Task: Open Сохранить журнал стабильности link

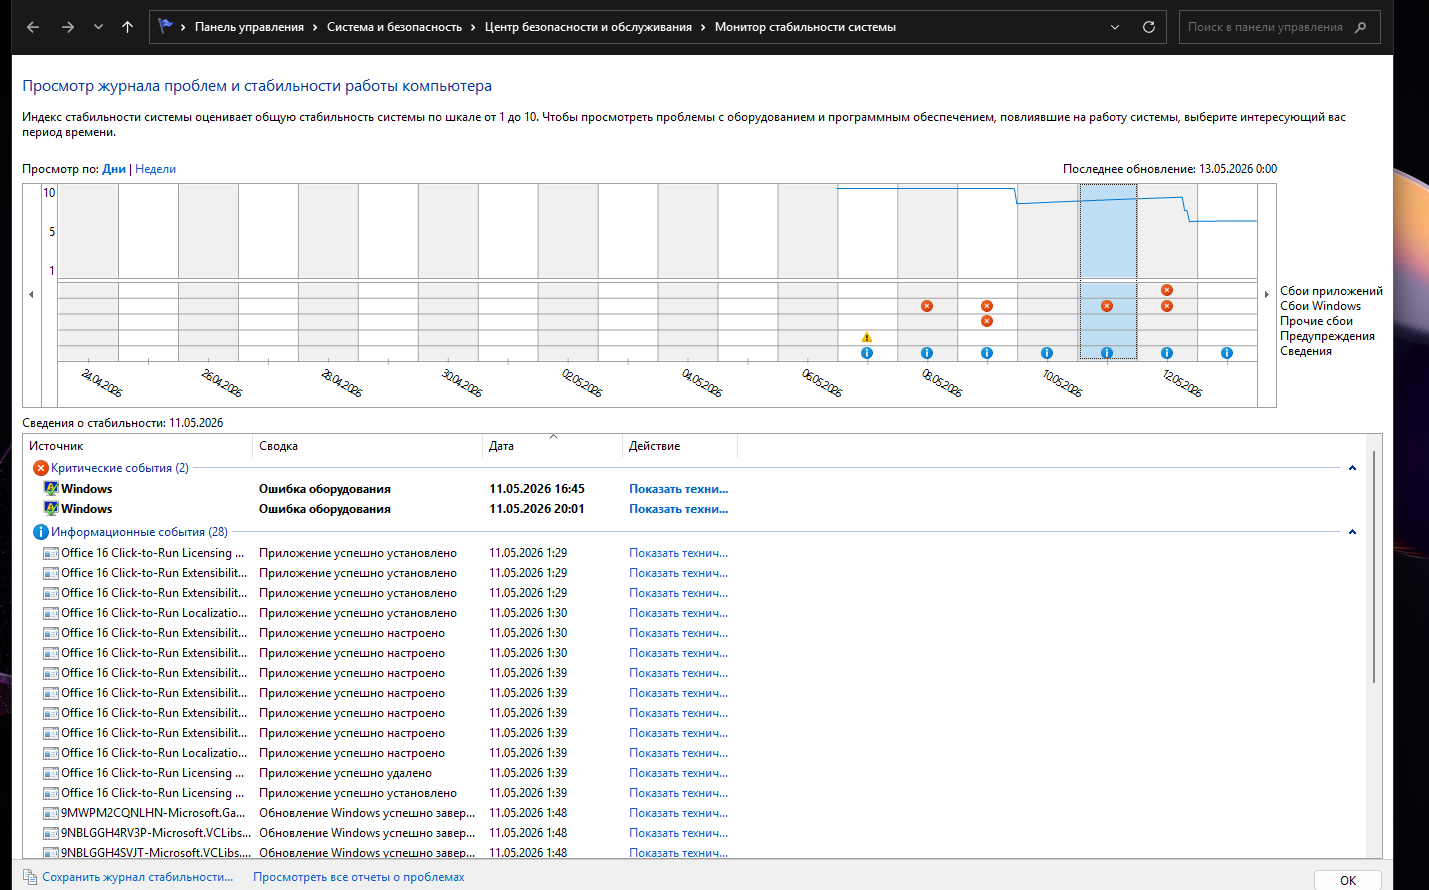Action: (x=137, y=877)
